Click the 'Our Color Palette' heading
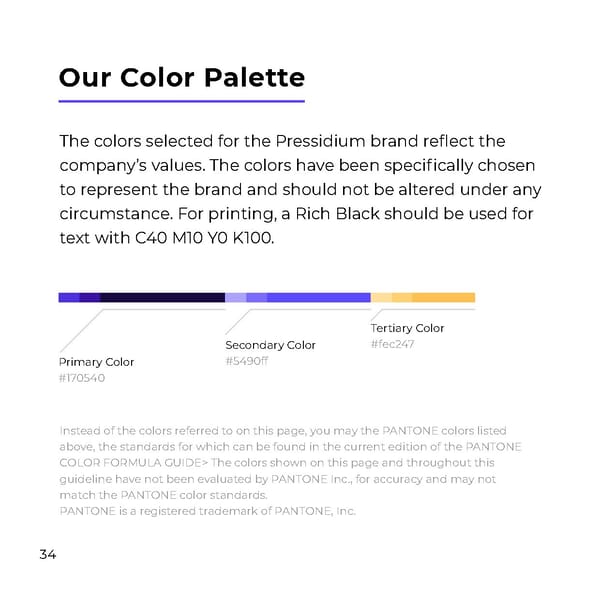This screenshot has width=600, height=600. coord(181,77)
